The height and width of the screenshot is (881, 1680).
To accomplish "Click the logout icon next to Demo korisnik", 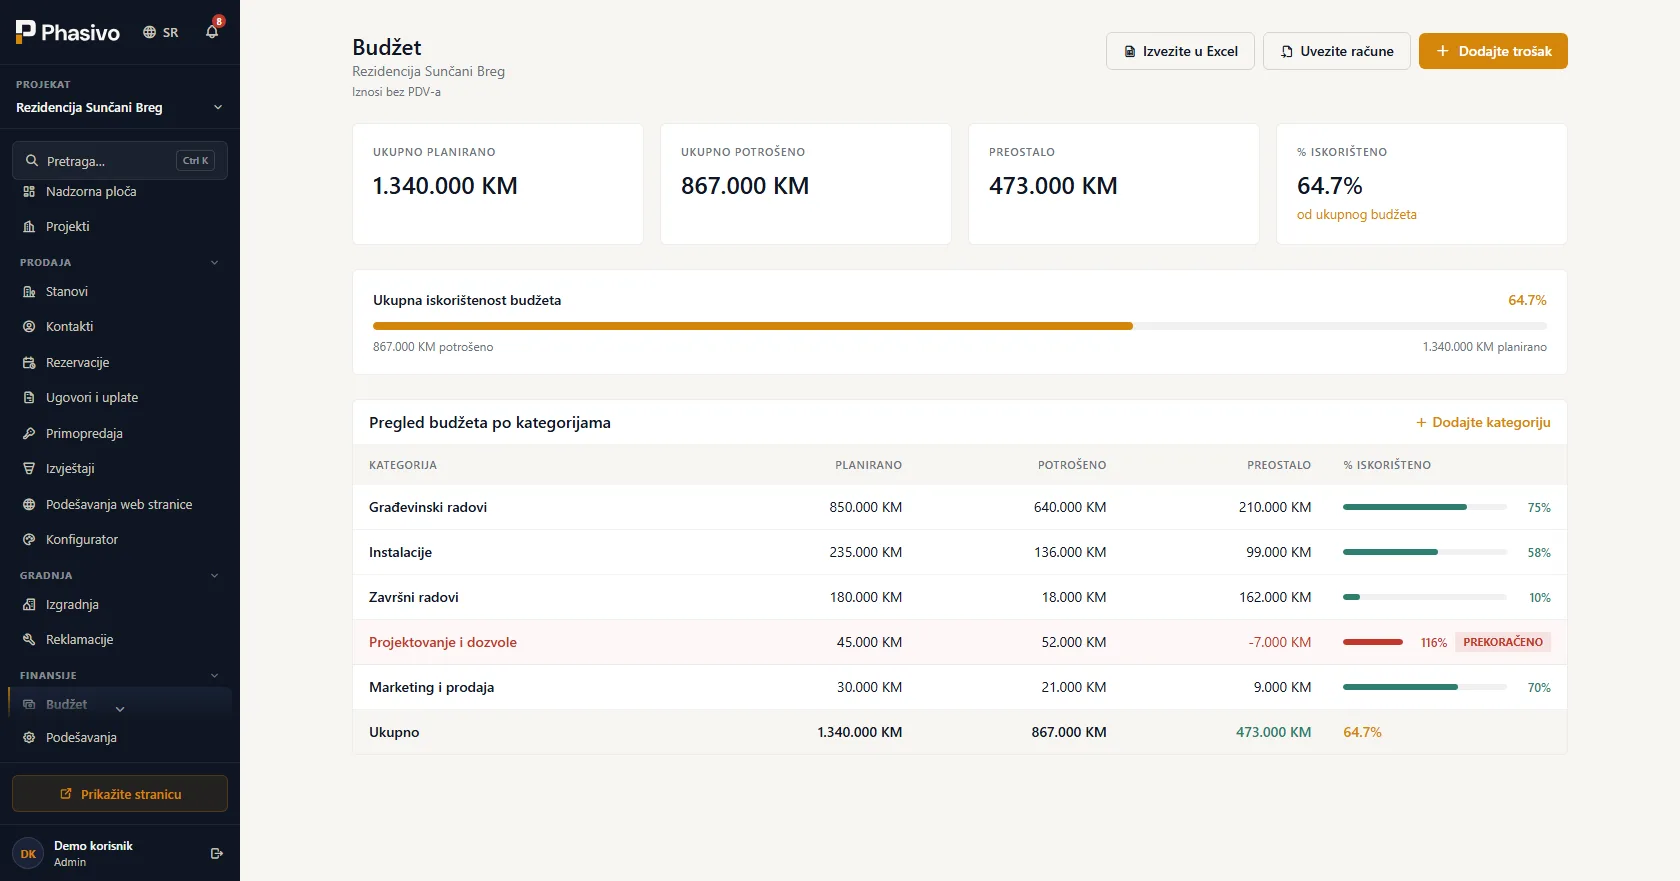I will click(217, 853).
